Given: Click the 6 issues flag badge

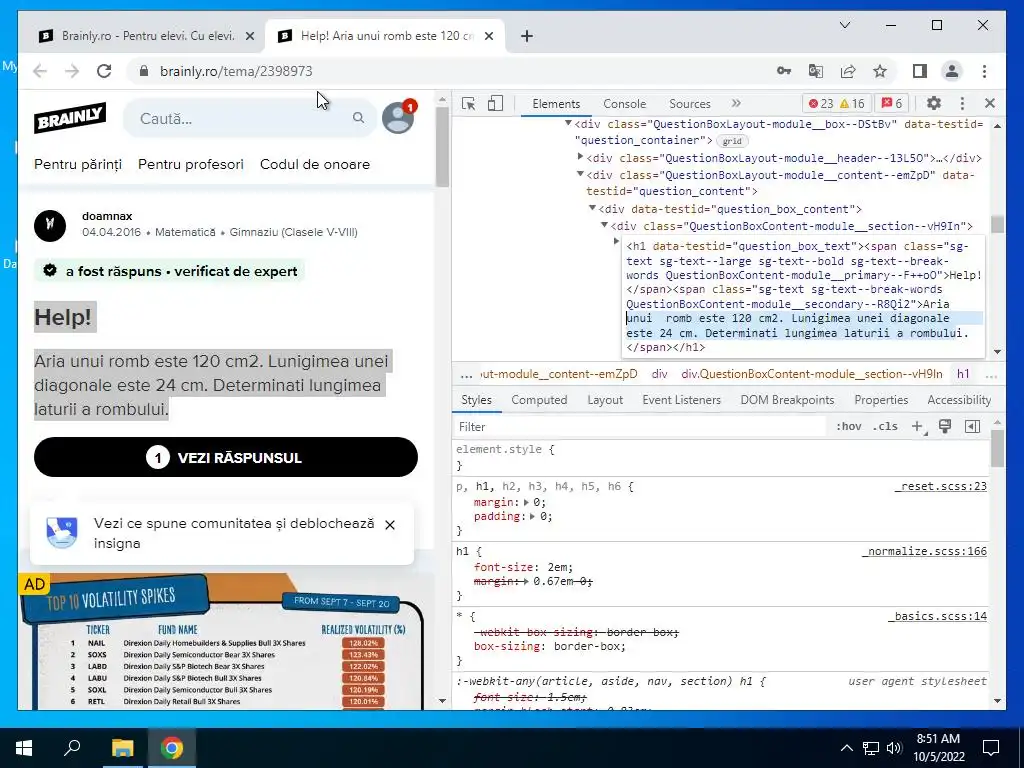Looking at the screenshot, I should pos(892,103).
